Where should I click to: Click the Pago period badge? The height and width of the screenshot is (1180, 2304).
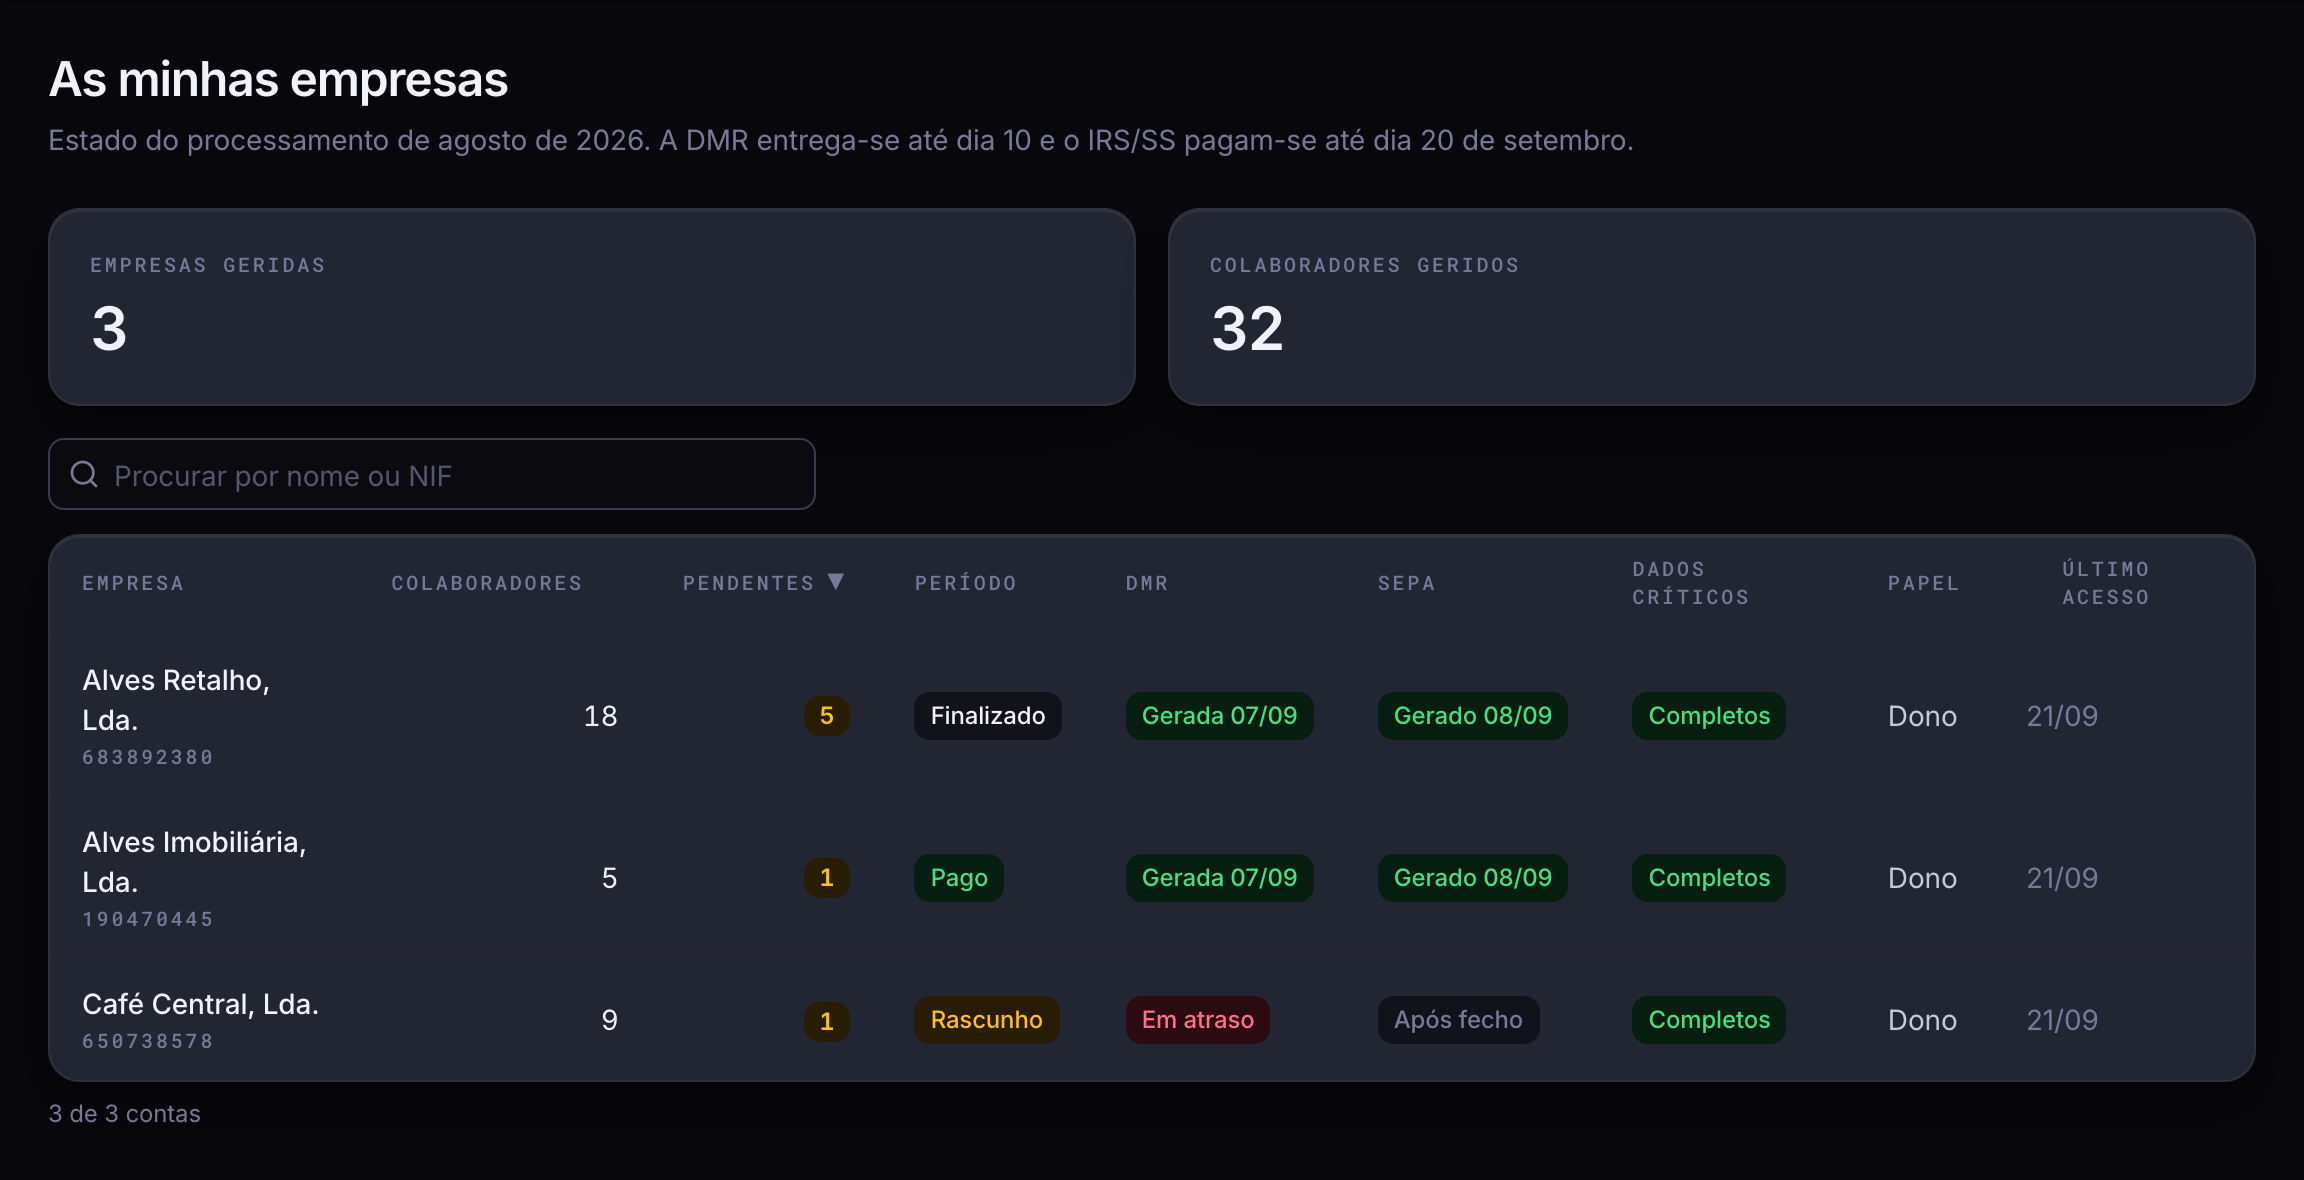tap(959, 878)
